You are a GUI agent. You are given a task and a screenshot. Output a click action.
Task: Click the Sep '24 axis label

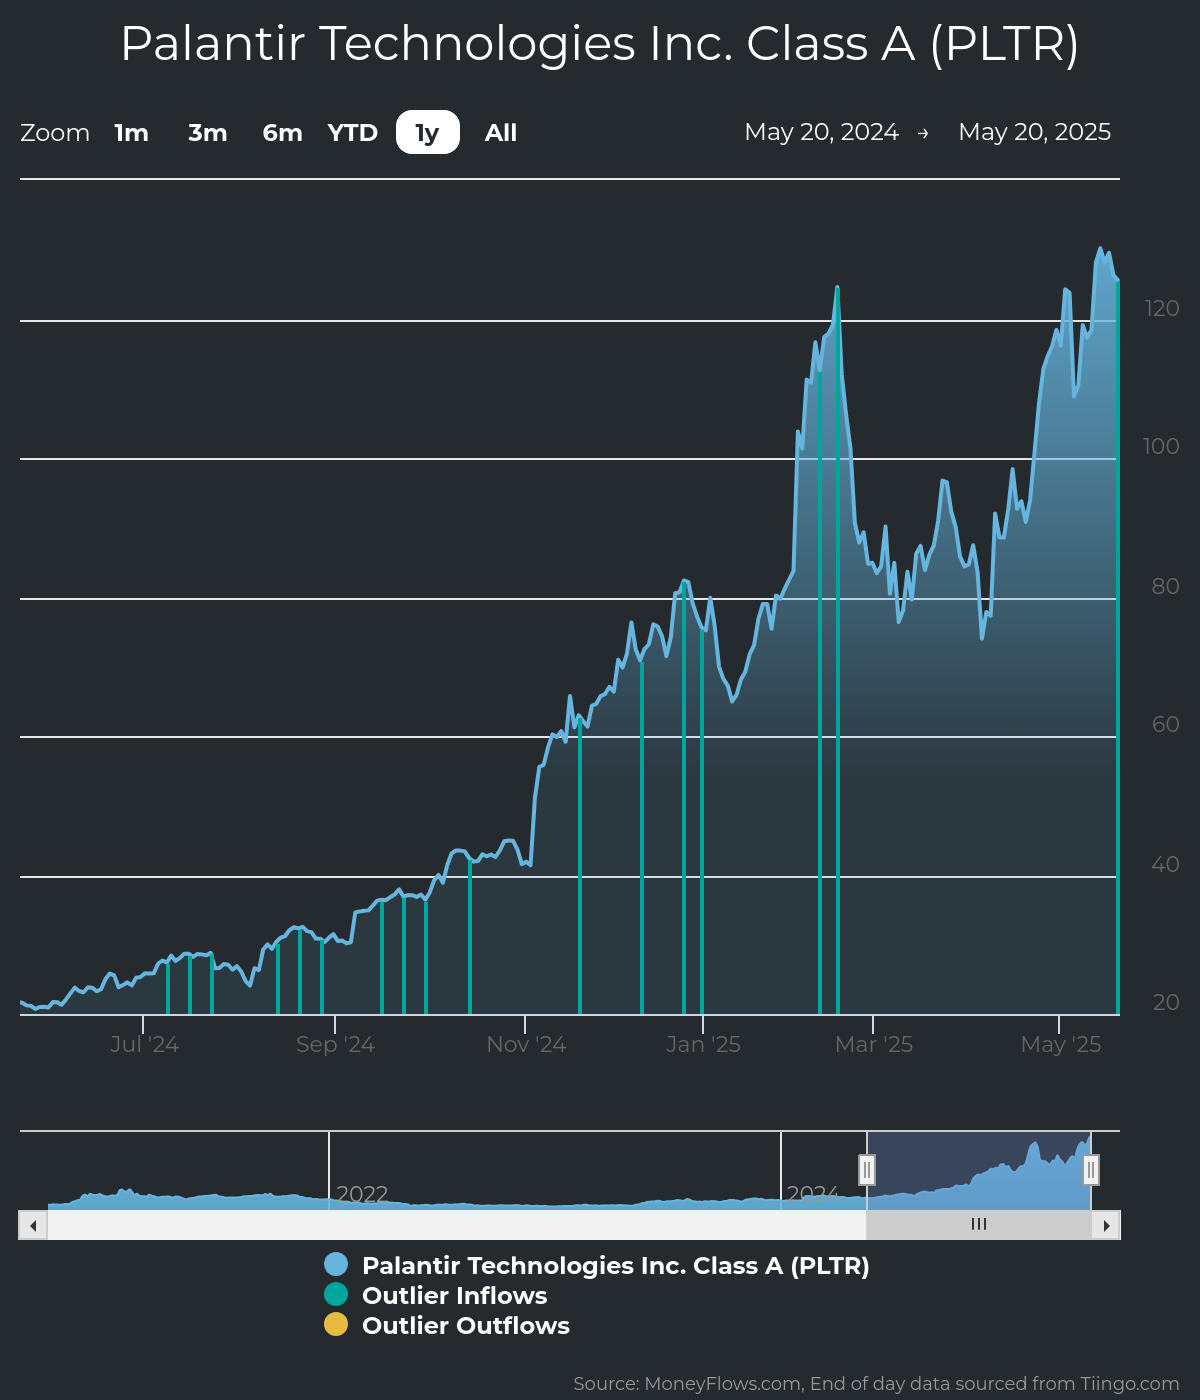click(x=335, y=1045)
